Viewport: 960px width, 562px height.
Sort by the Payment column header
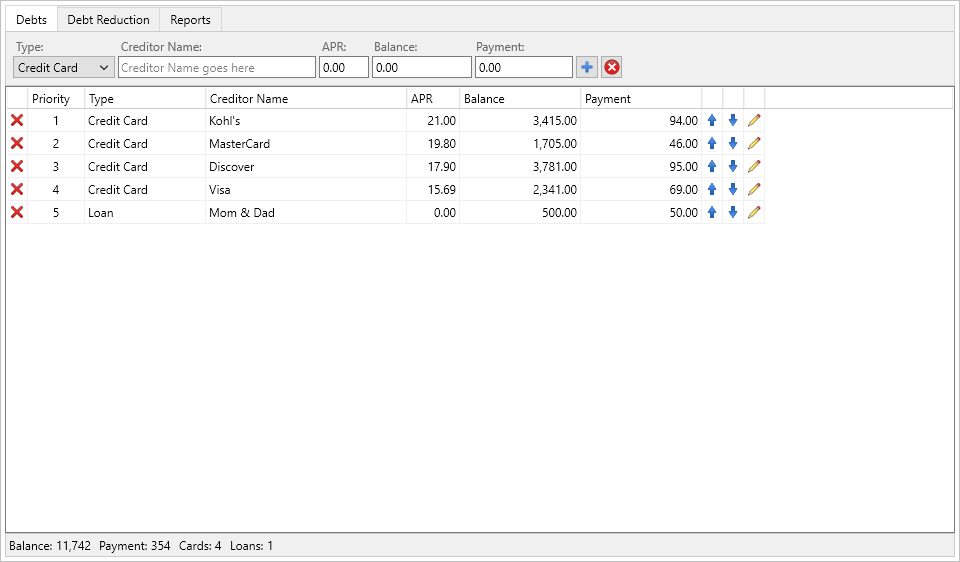click(641, 99)
